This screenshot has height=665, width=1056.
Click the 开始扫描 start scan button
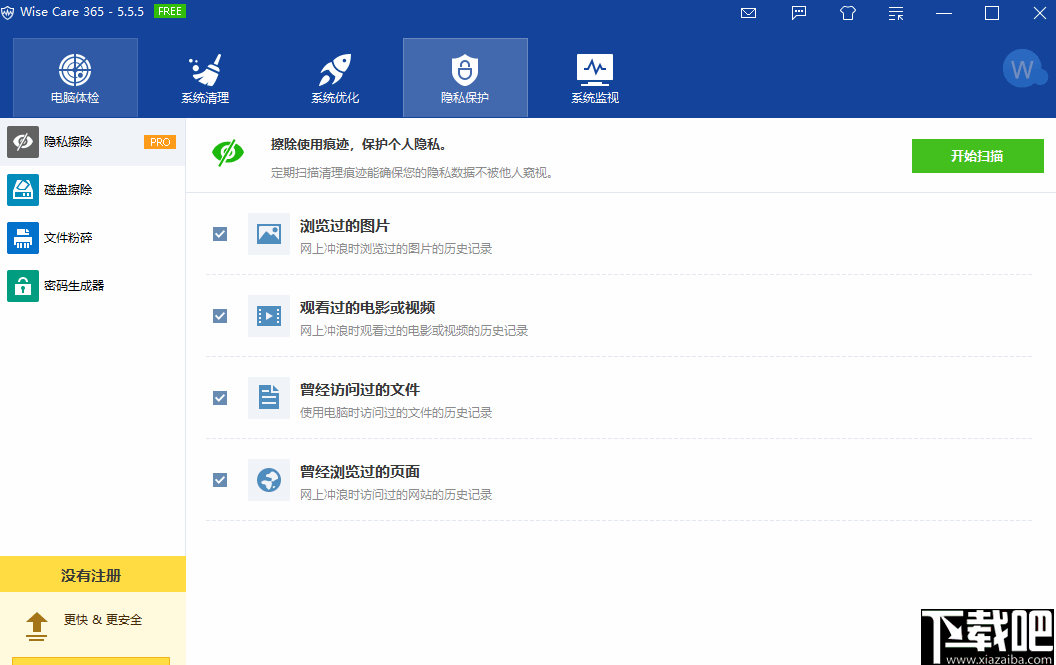pyautogui.click(x=977, y=156)
